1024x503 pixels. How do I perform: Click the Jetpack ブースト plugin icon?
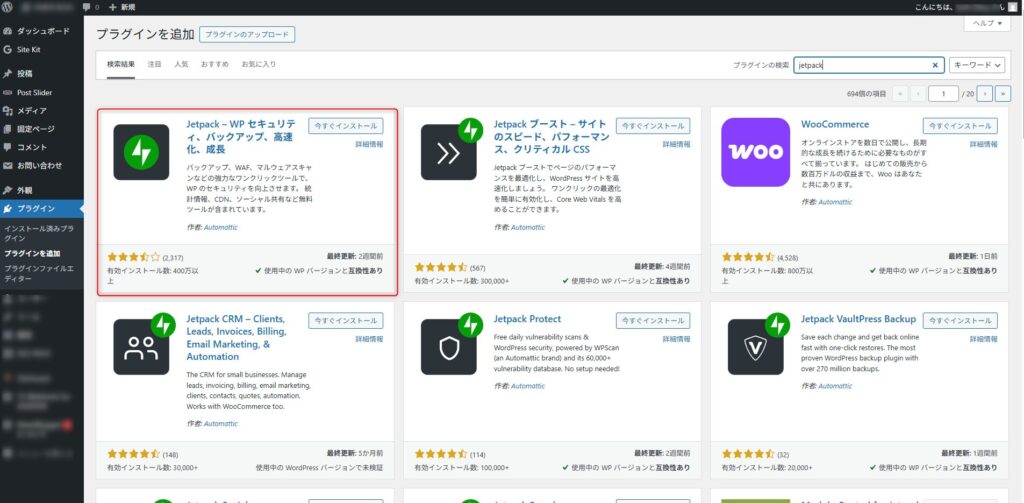coord(449,152)
